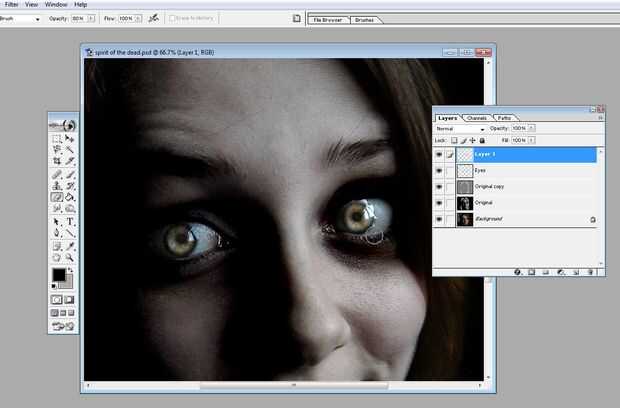Viewport: 620px width, 408px height.
Task: Select the Crop tool
Action: coord(57,161)
